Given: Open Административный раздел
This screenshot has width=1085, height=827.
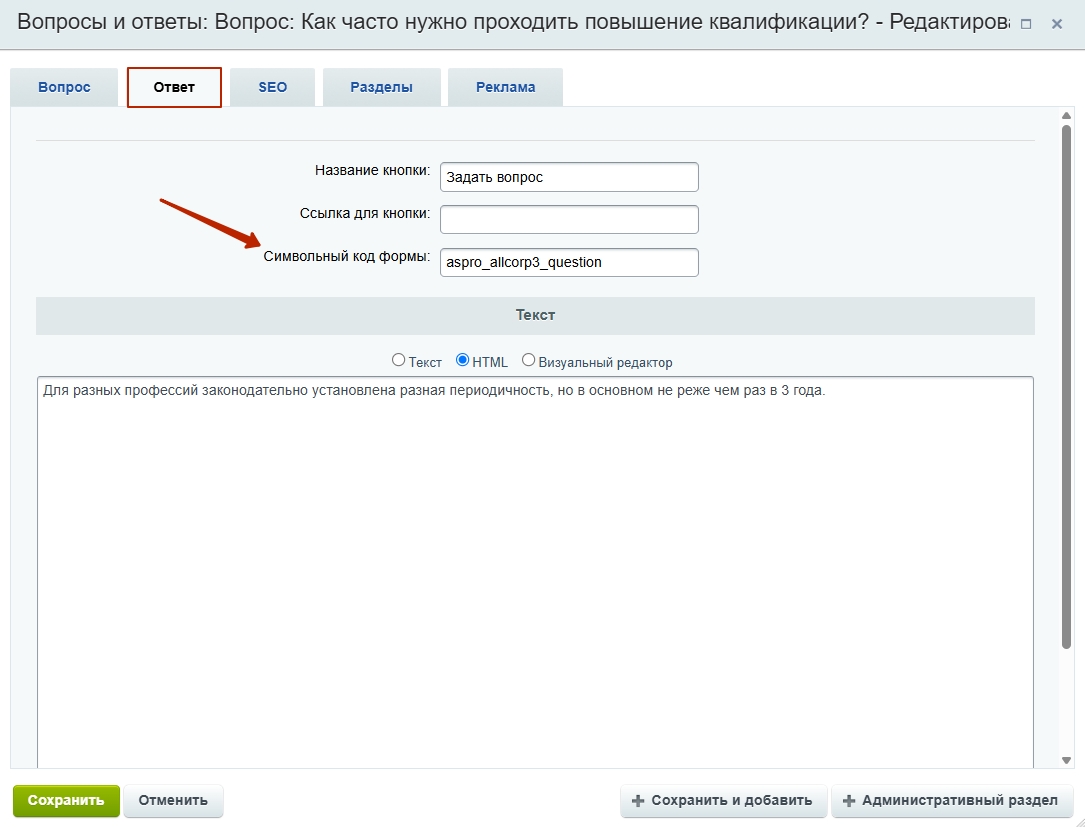Looking at the screenshot, I should (x=951, y=801).
